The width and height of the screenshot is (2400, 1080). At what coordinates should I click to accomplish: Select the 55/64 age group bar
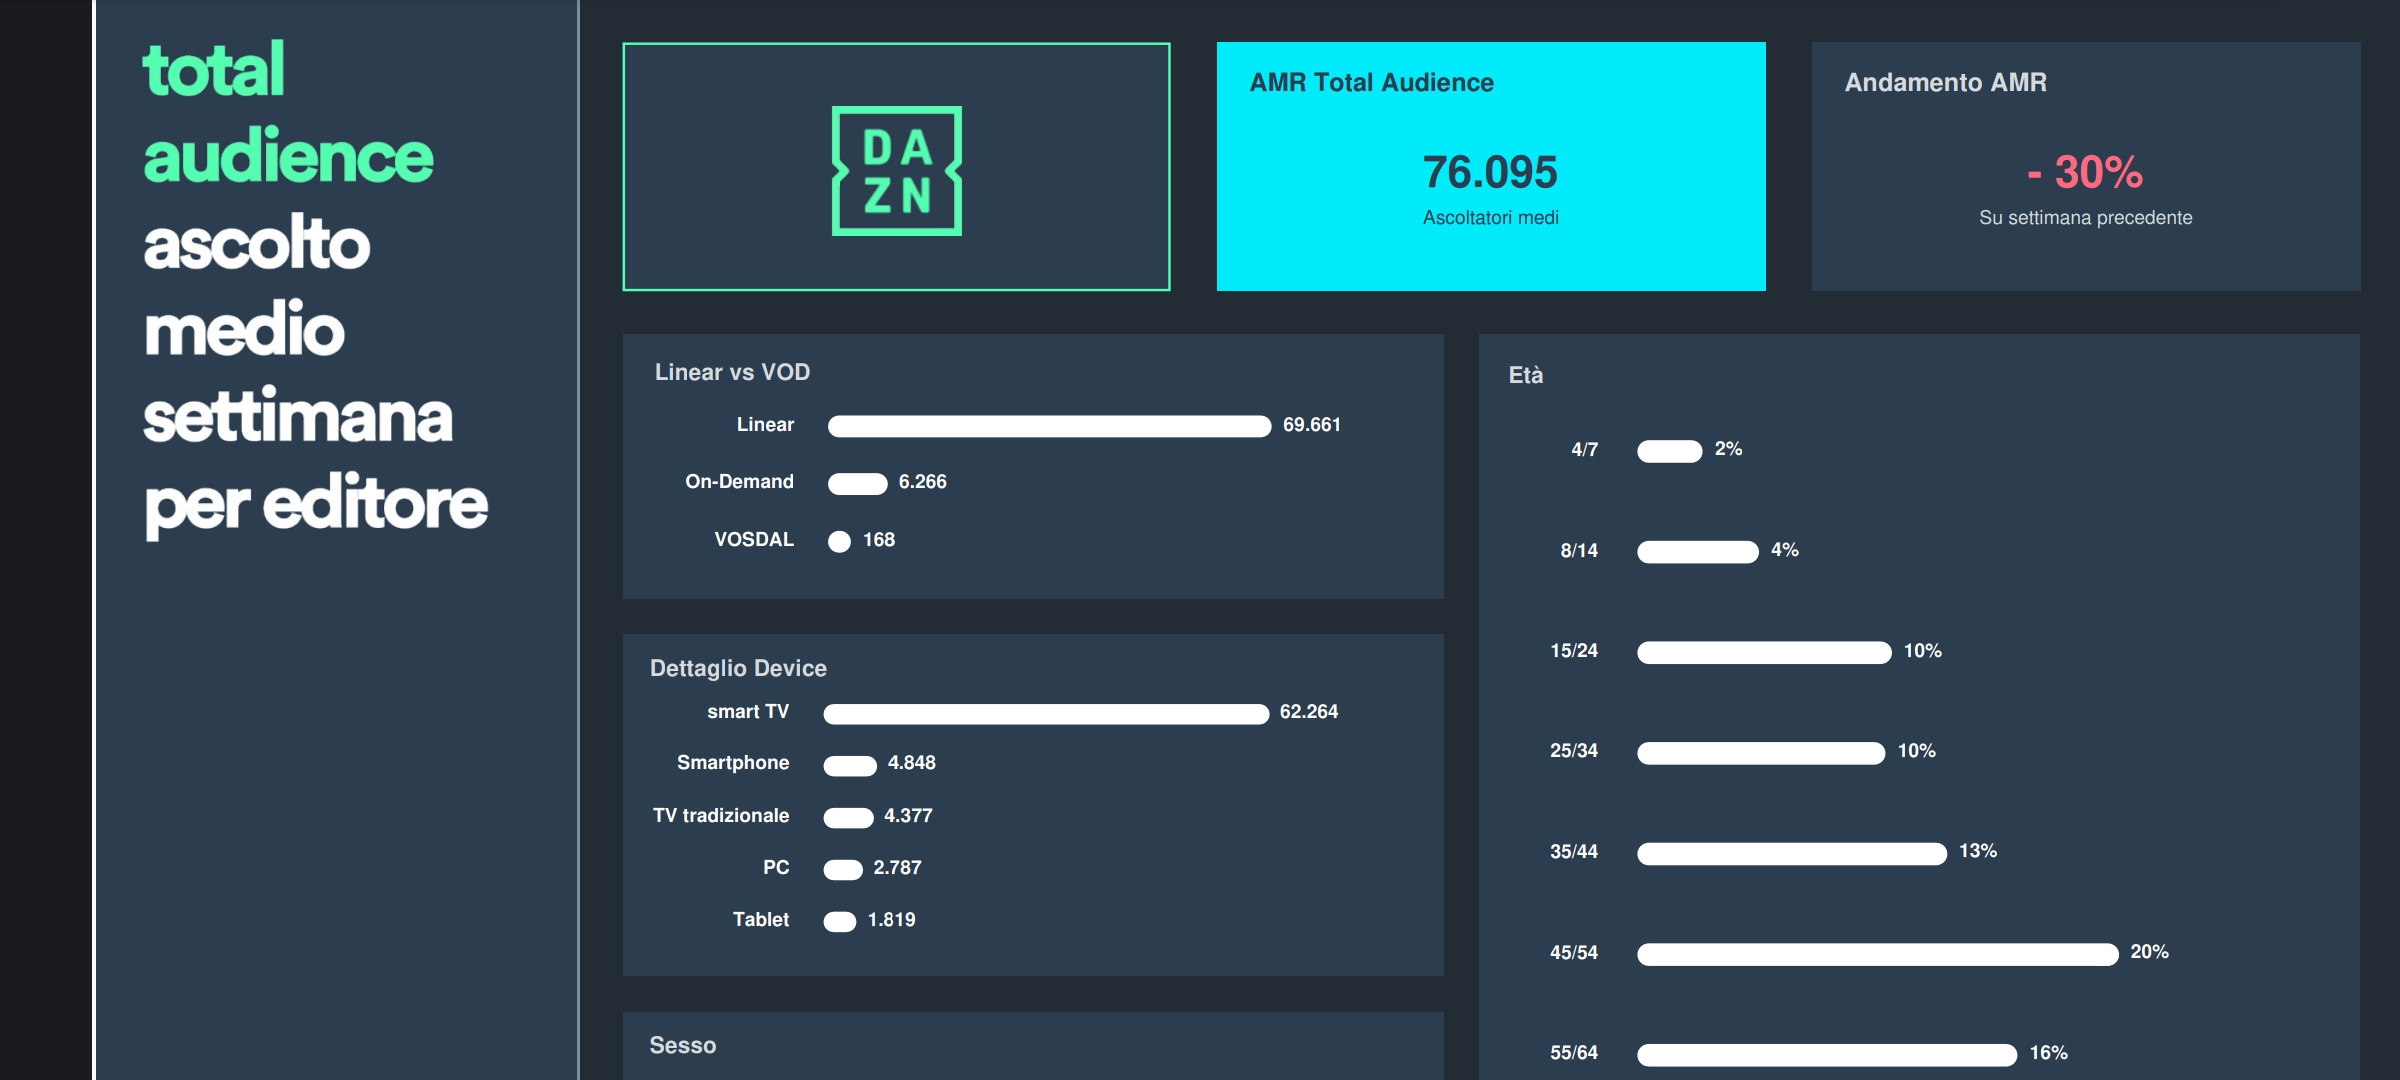point(1827,1055)
